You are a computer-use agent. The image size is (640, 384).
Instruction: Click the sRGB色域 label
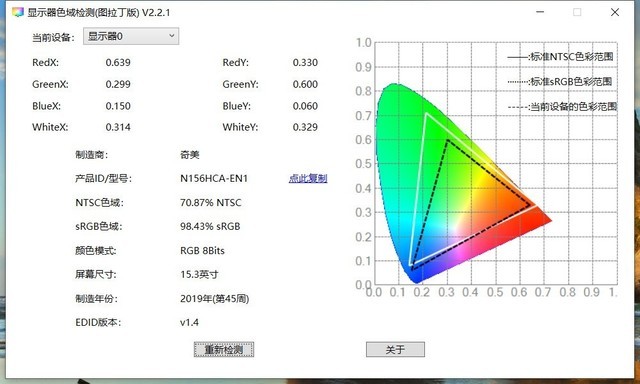(98, 226)
